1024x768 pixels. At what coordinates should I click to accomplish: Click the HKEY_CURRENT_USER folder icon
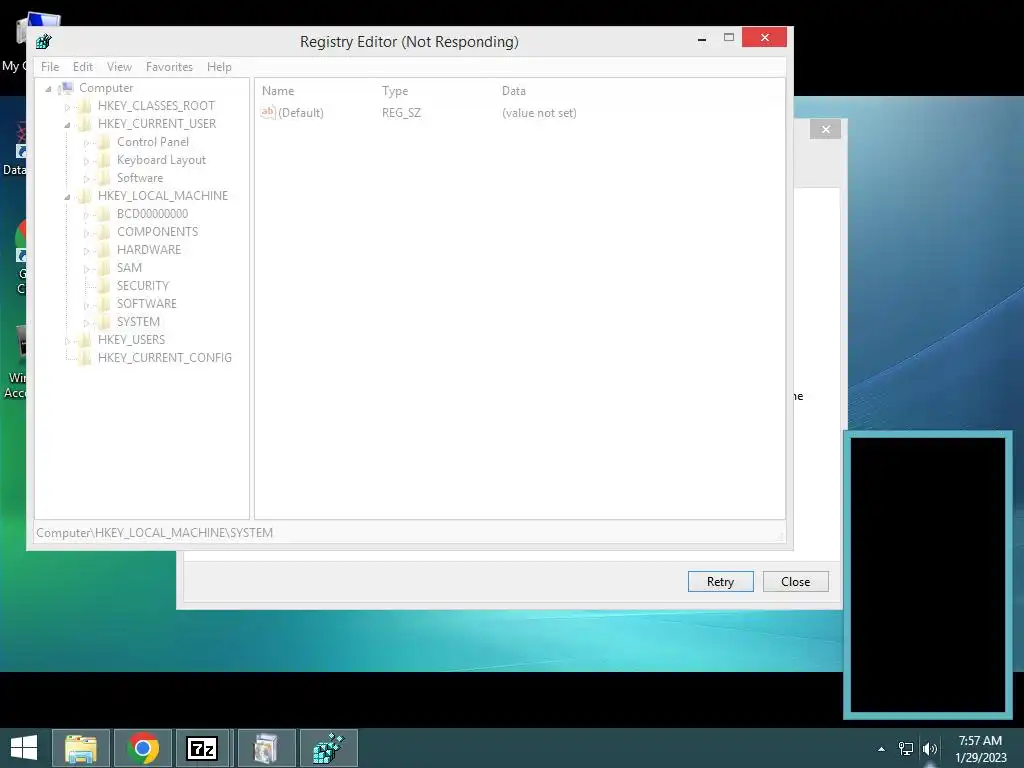[84, 123]
